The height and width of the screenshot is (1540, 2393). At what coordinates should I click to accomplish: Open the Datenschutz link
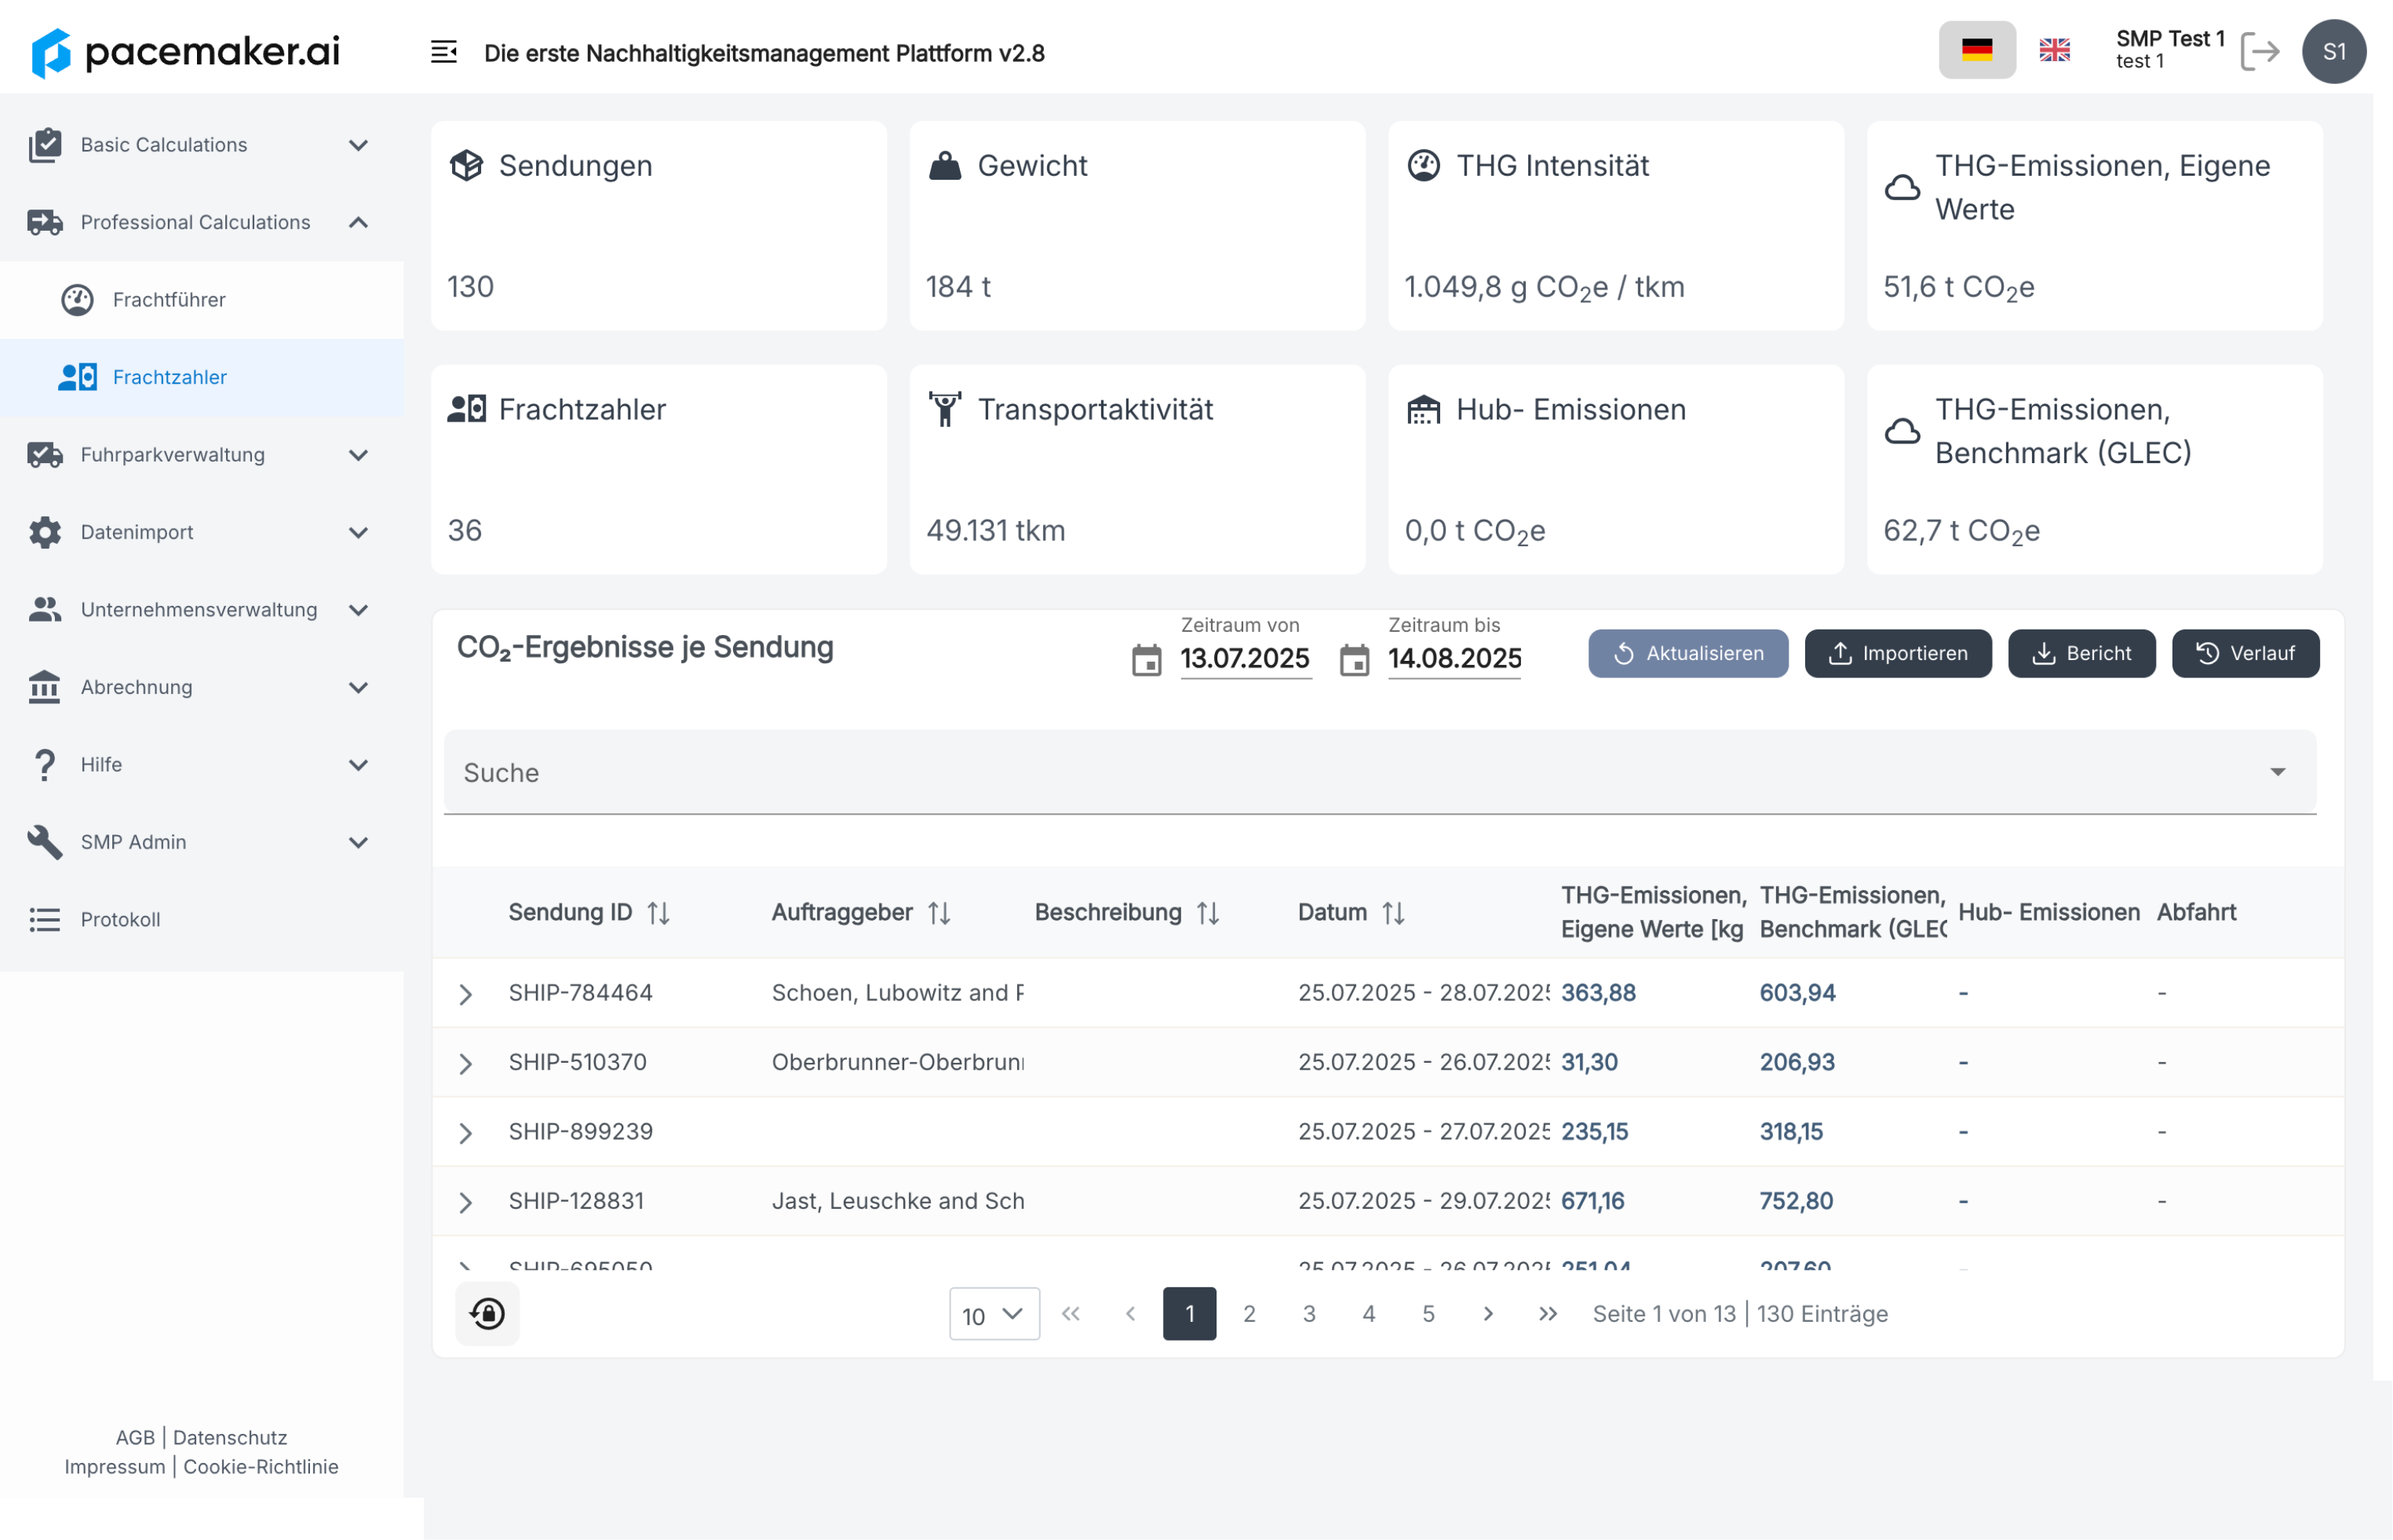[230, 1438]
